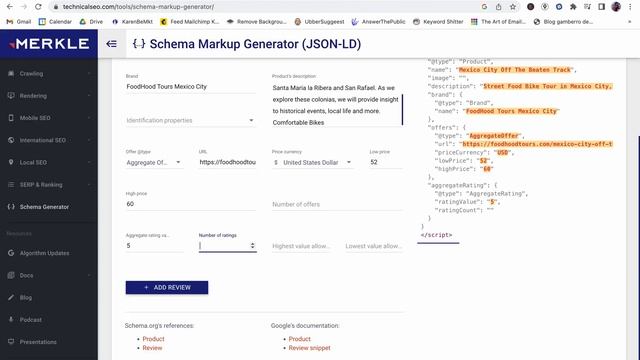Screen dimensions: 640x360
Task: Collapse sidebar with the menu toggle icon
Action: [x=111, y=44]
